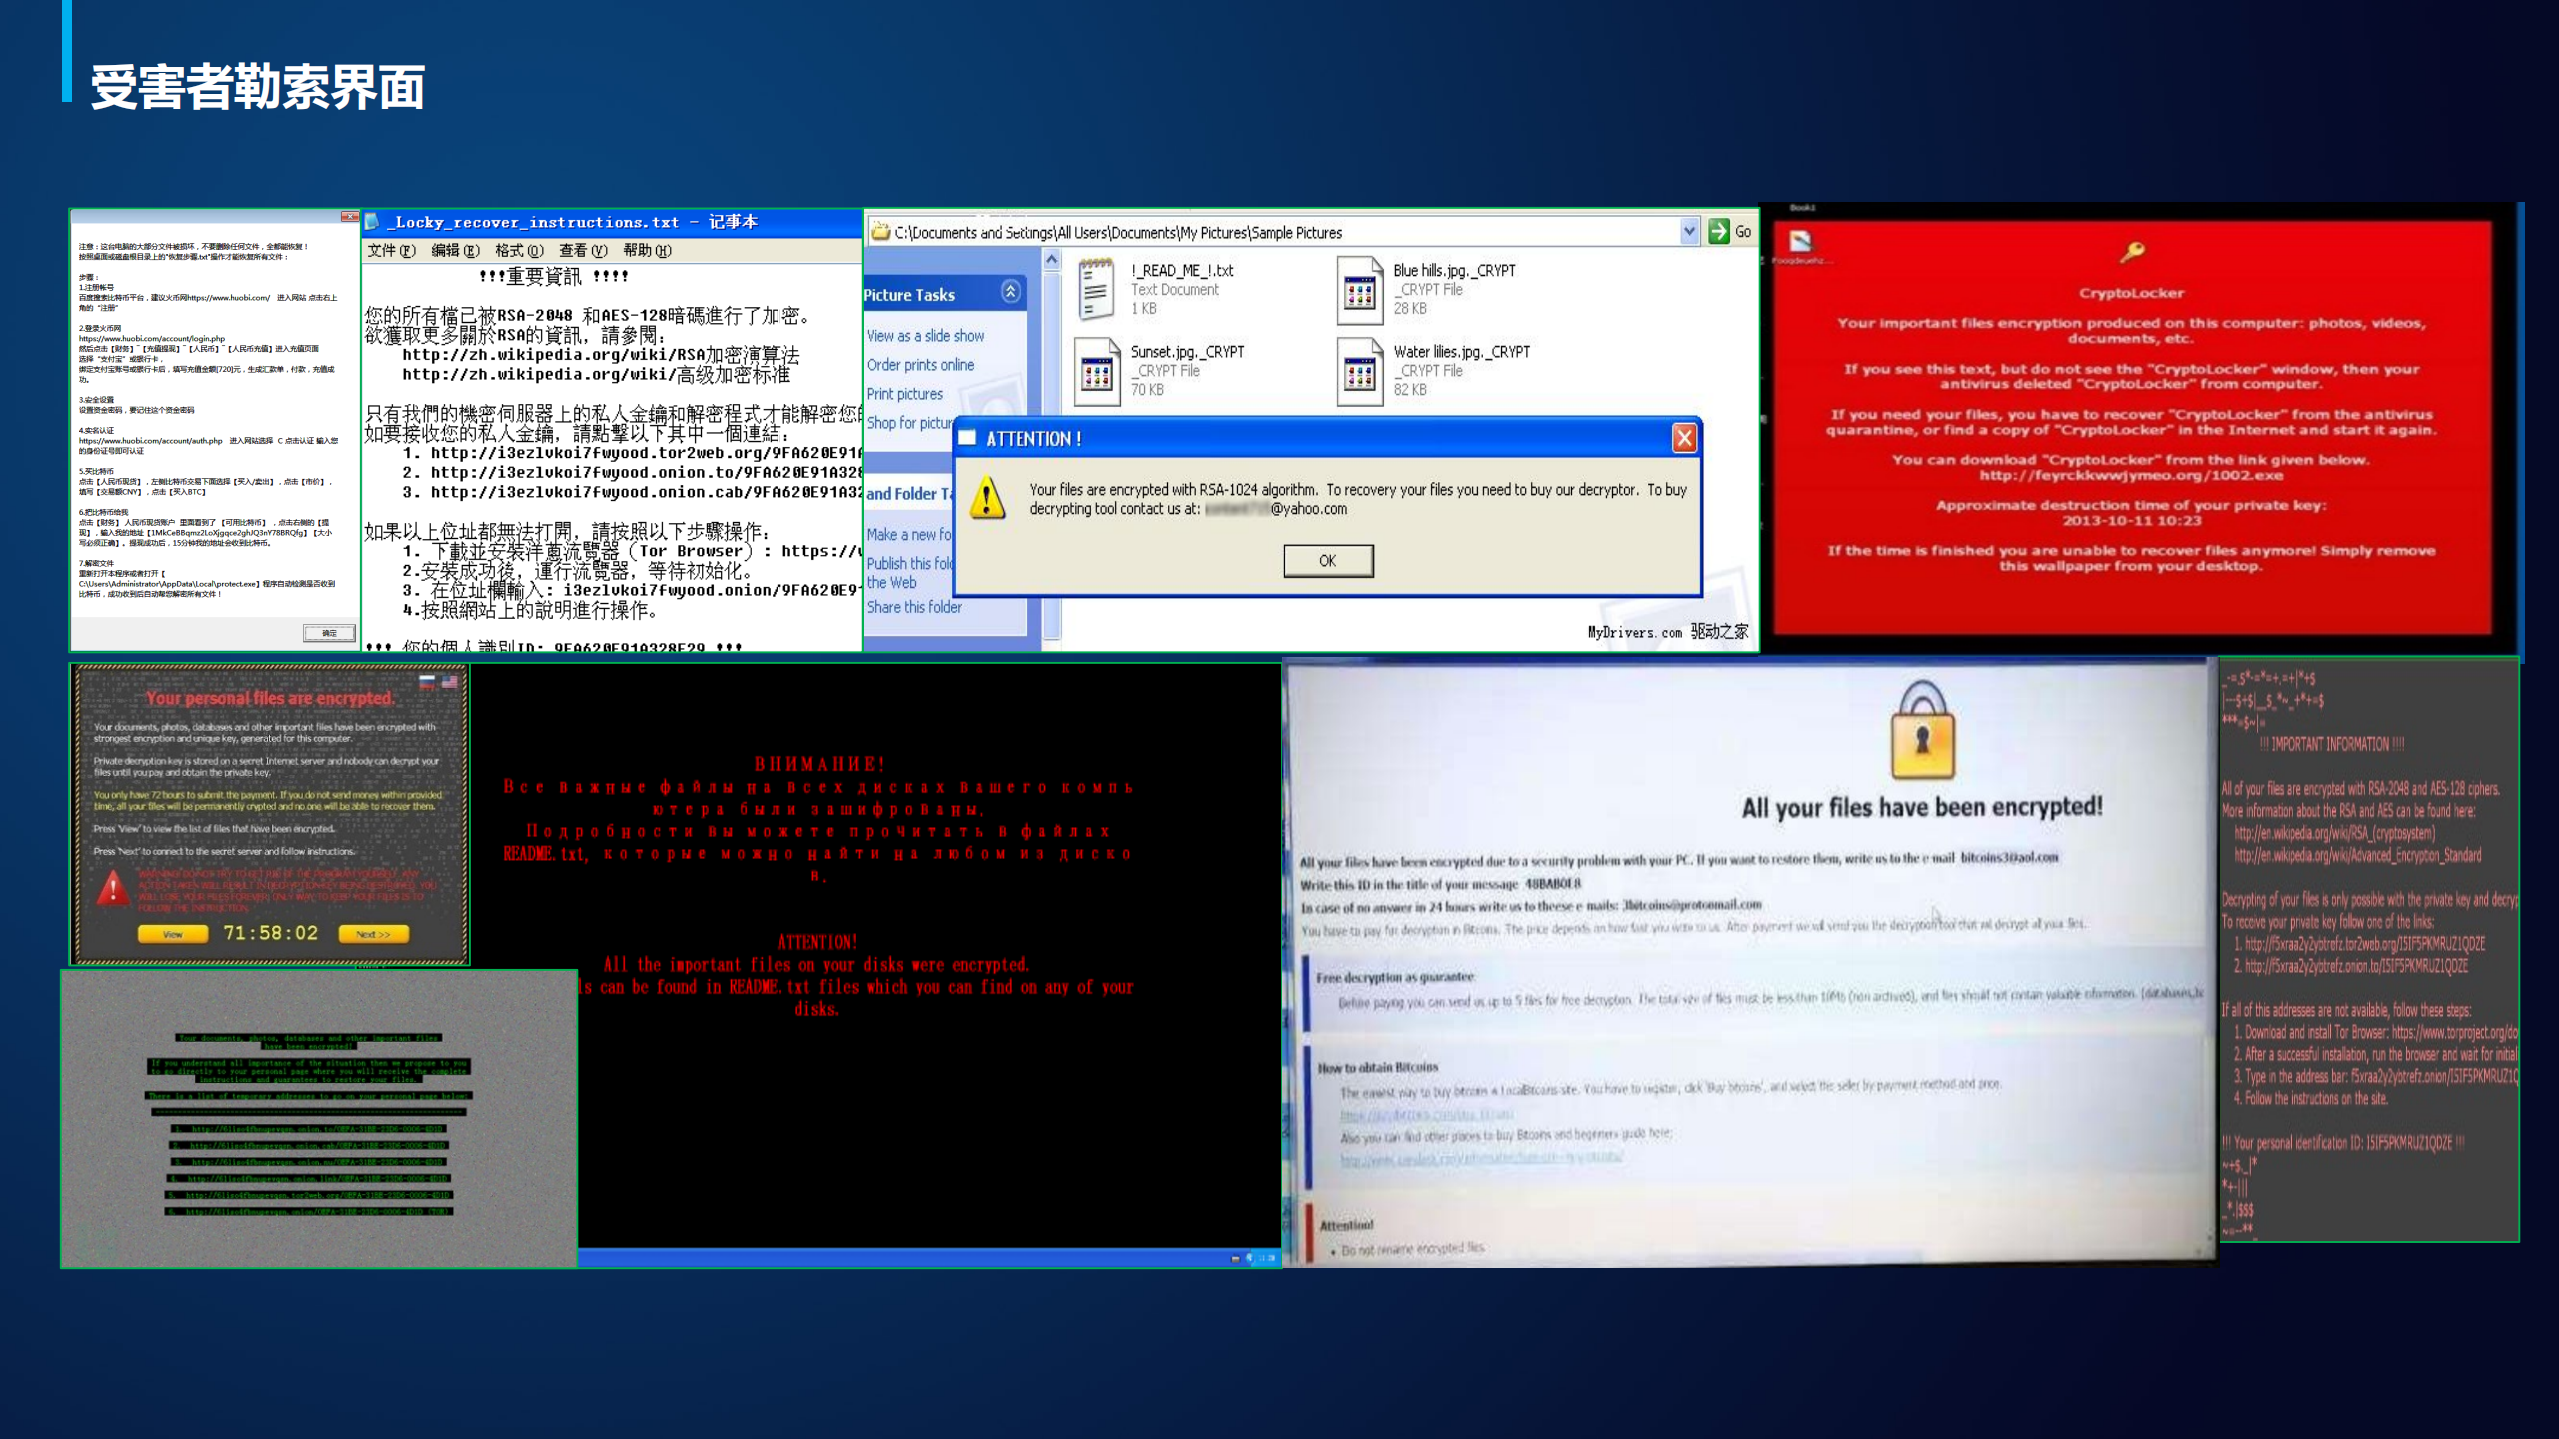Click the key icon above CryptoLocker title
The image size is (2559, 1439).
(2132, 251)
